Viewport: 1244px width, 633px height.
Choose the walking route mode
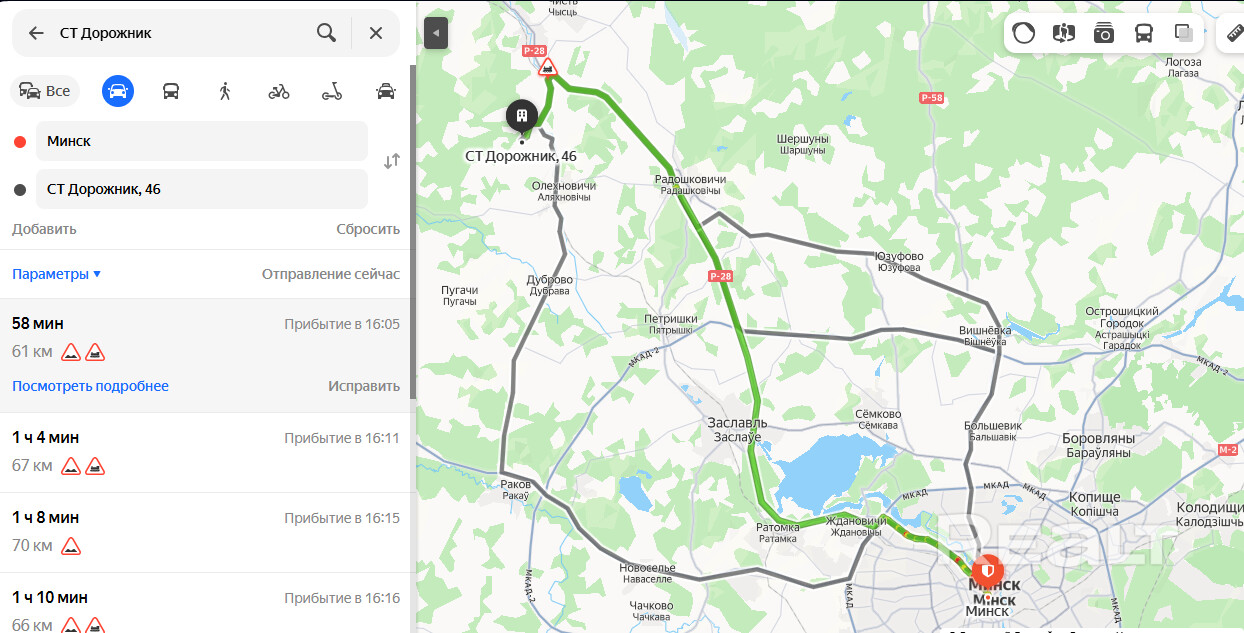pos(225,91)
